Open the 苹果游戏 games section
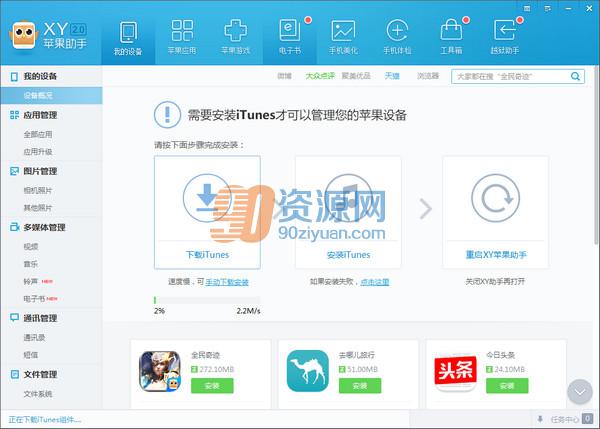The image size is (600, 429). tap(236, 38)
